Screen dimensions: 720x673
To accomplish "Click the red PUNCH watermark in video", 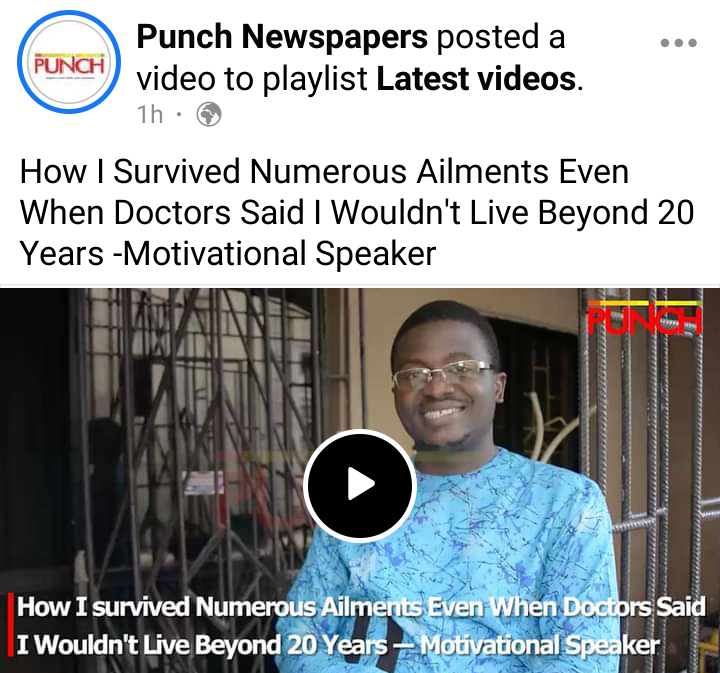I will click(x=645, y=317).
